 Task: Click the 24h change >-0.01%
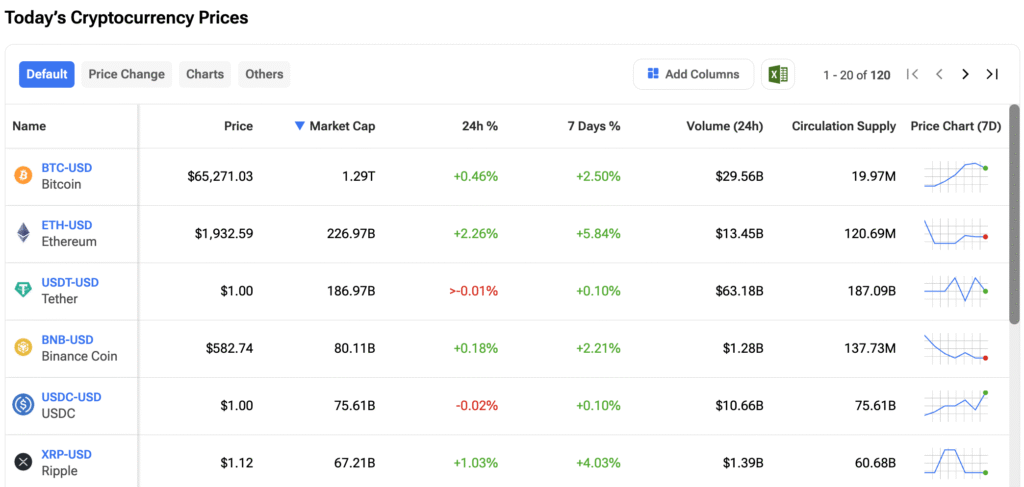pos(473,291)
